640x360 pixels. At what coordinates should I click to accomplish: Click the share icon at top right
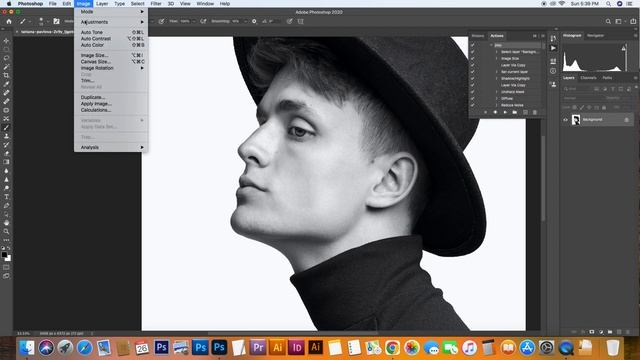pyautogui.click(x=633, y=21)
